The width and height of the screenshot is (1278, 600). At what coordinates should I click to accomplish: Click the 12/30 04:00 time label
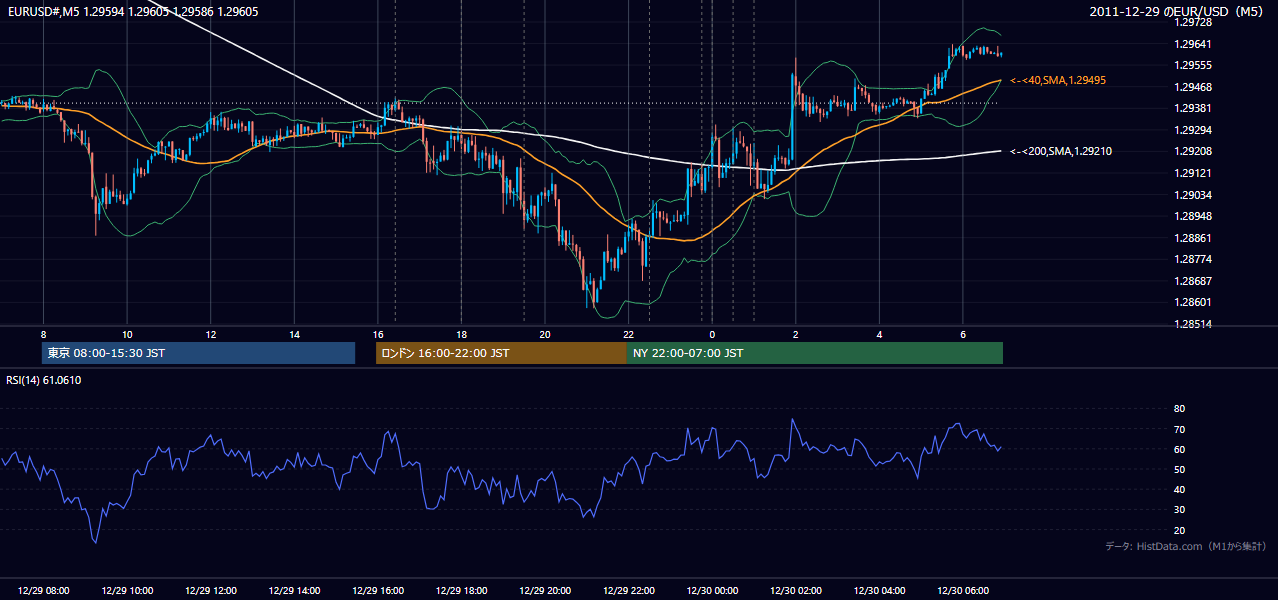pyautogui.click(x=879, y=591)
